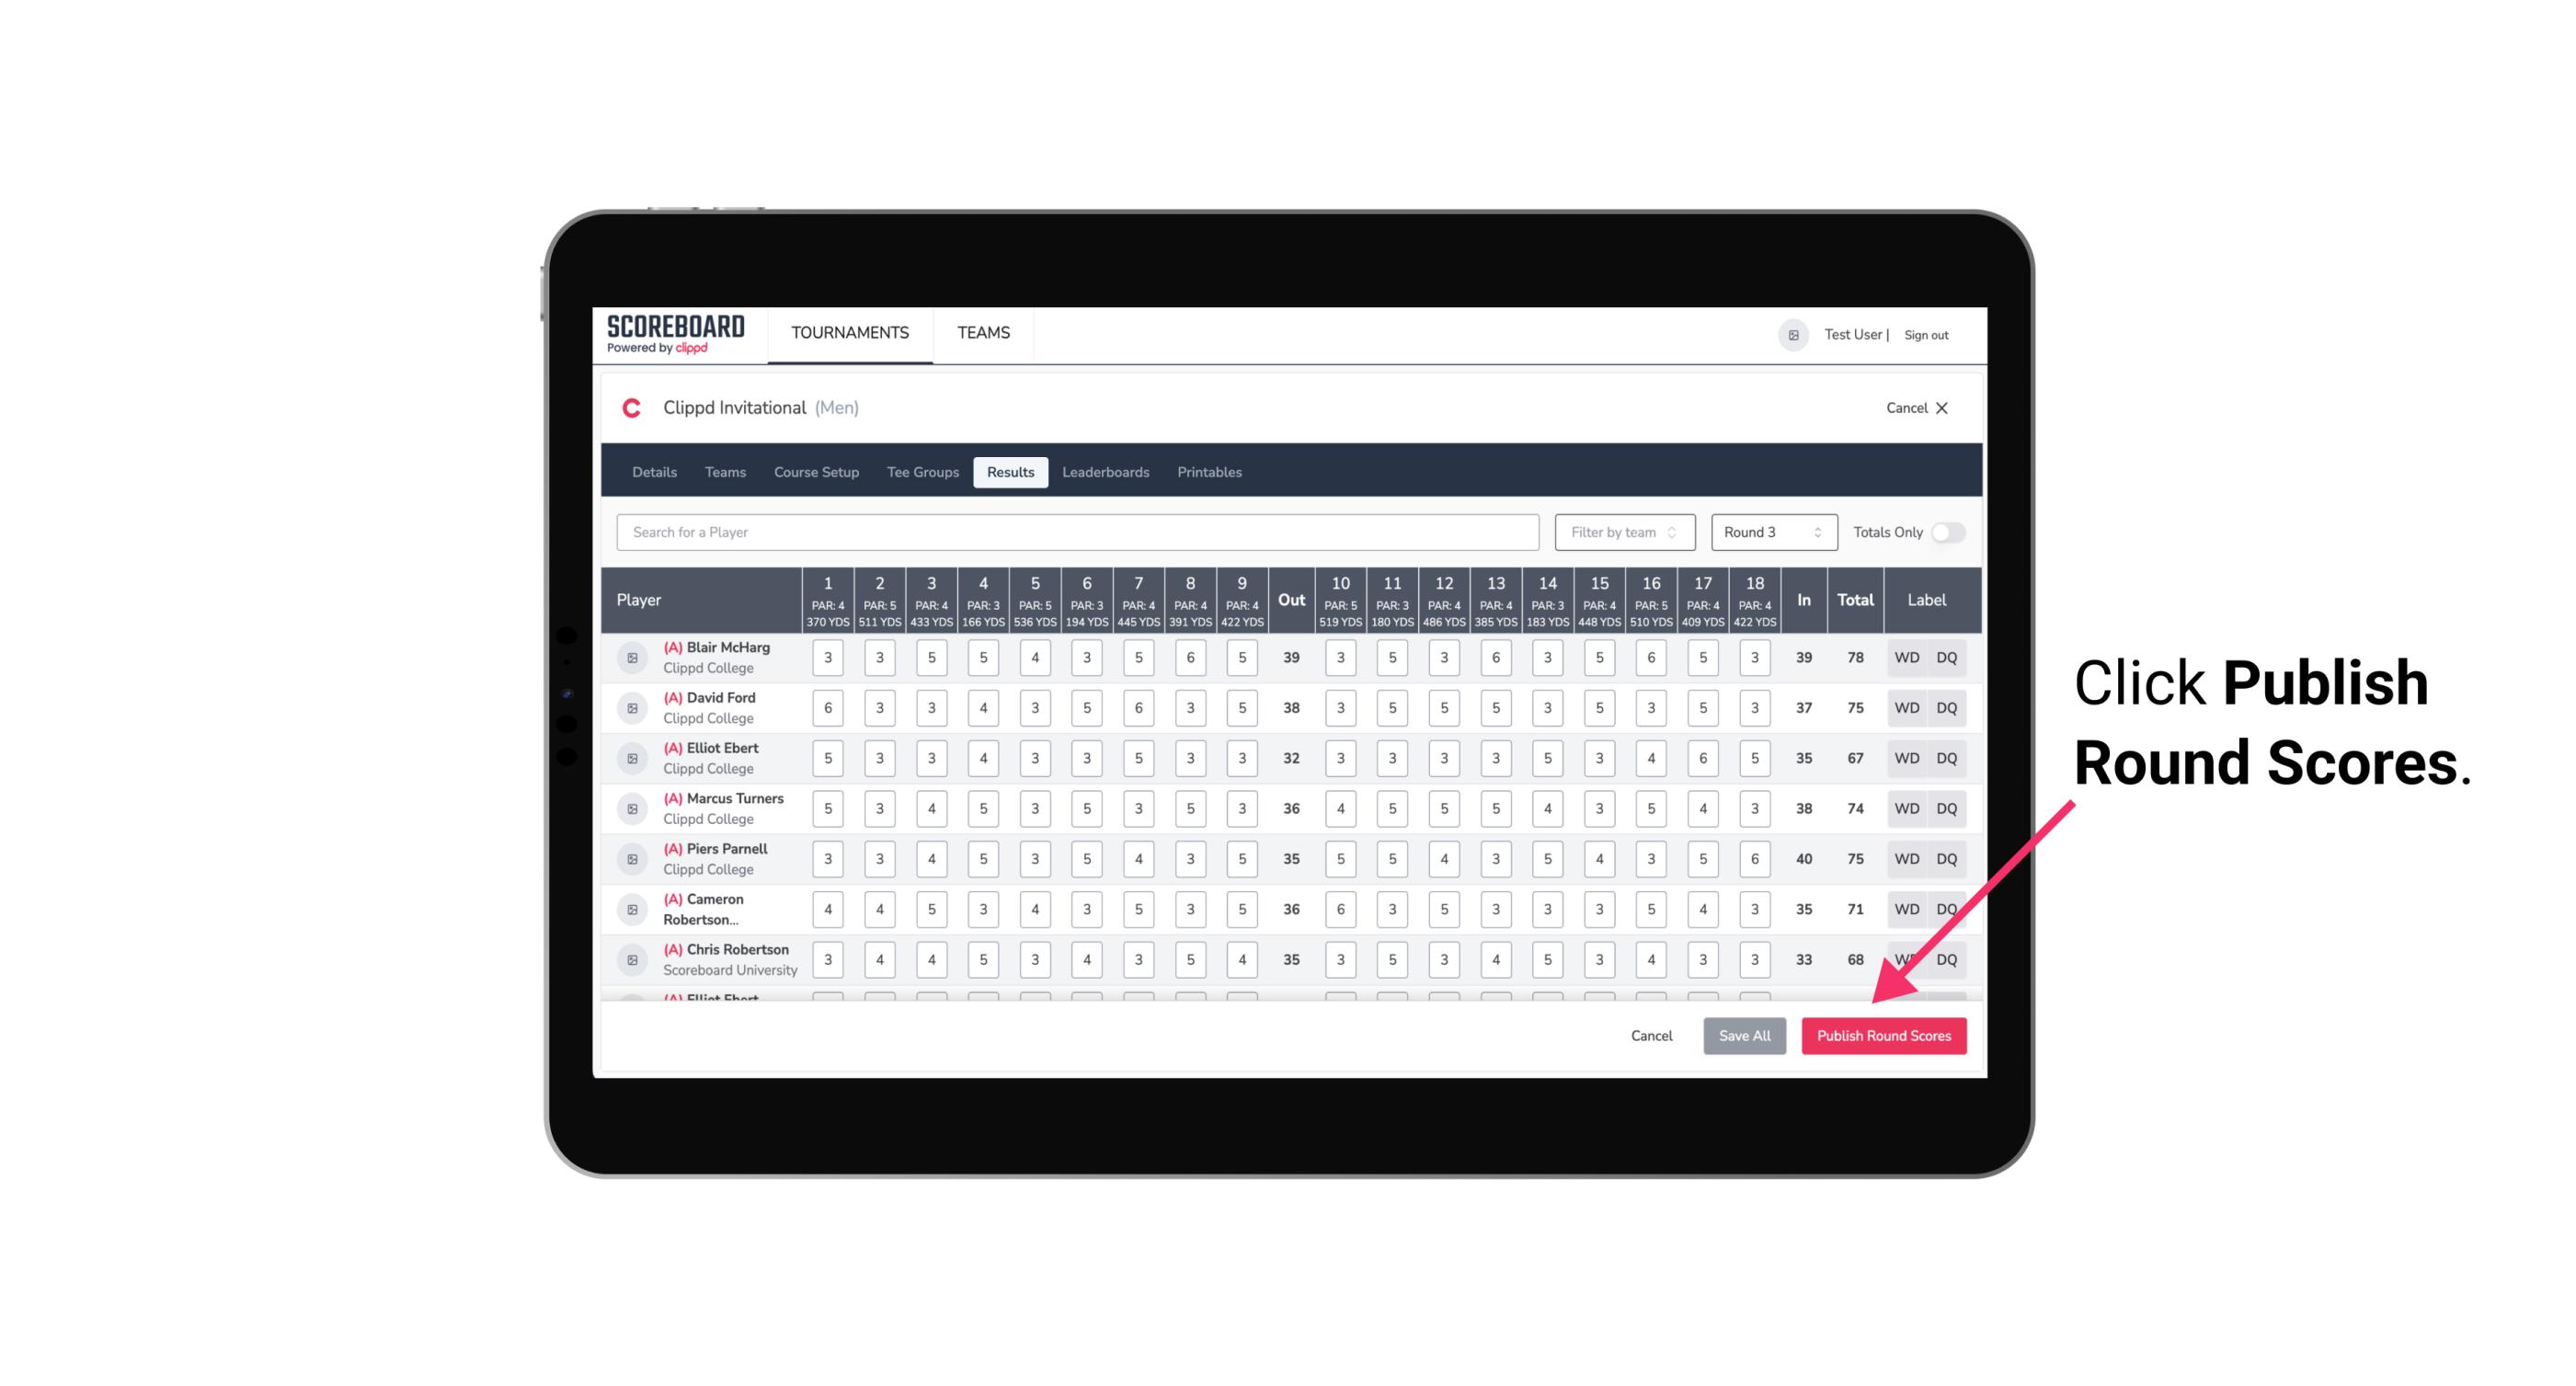Switch to the Leaderboards tab
The width and height of the screenshot is (2576, 1386).
click(x=1105, y=473)
